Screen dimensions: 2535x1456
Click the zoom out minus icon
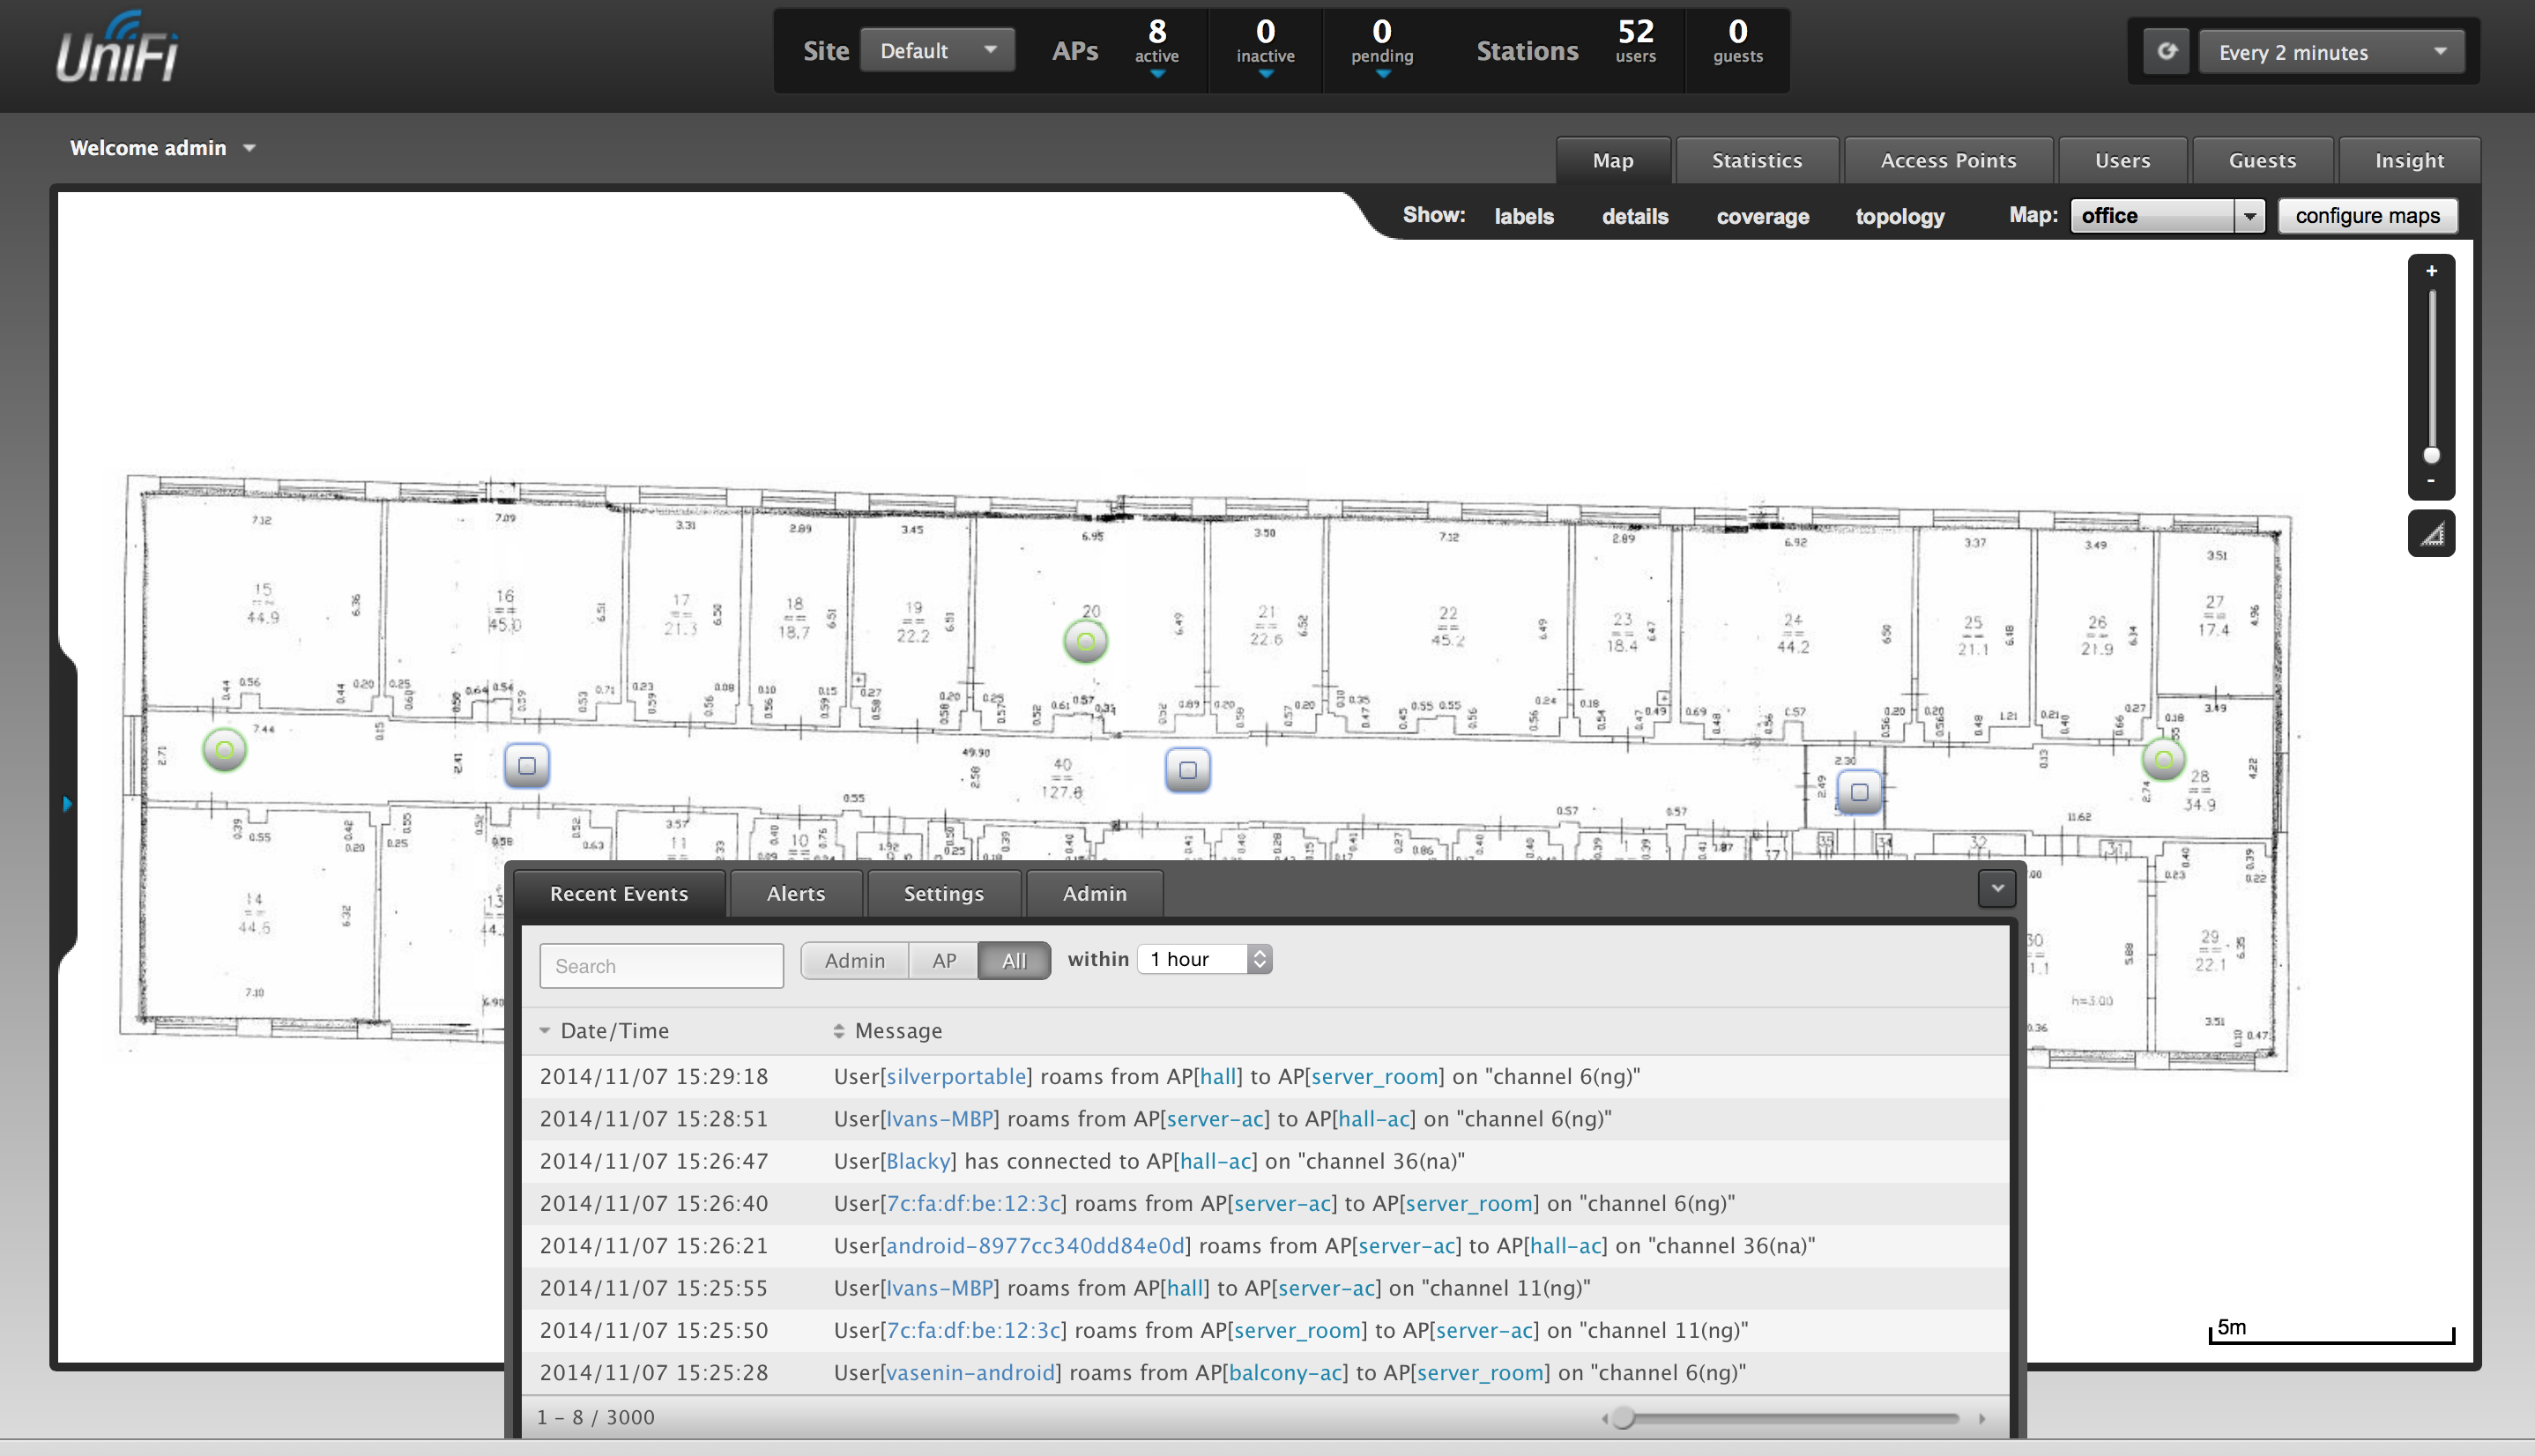[x=2431, y=481]
